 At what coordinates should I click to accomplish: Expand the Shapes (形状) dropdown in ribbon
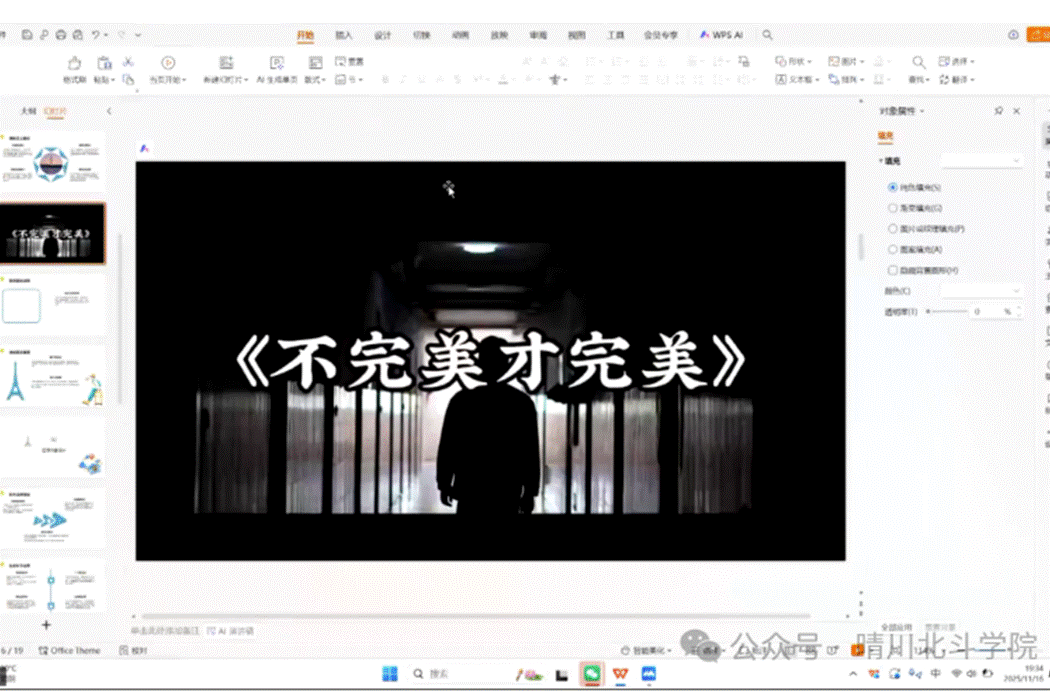click(x=795, y=62)
